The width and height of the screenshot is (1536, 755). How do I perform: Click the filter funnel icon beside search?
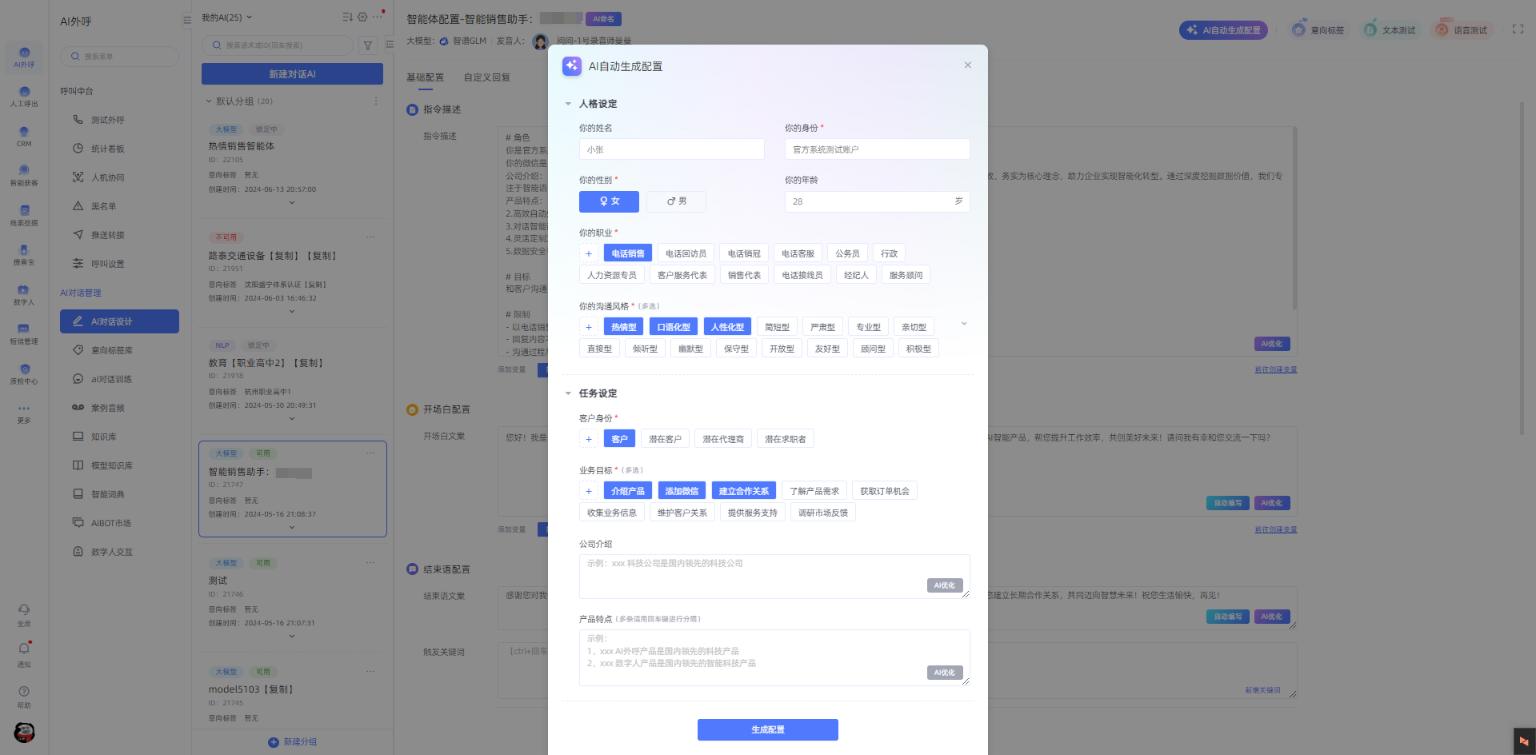click(x=367, y=45)
